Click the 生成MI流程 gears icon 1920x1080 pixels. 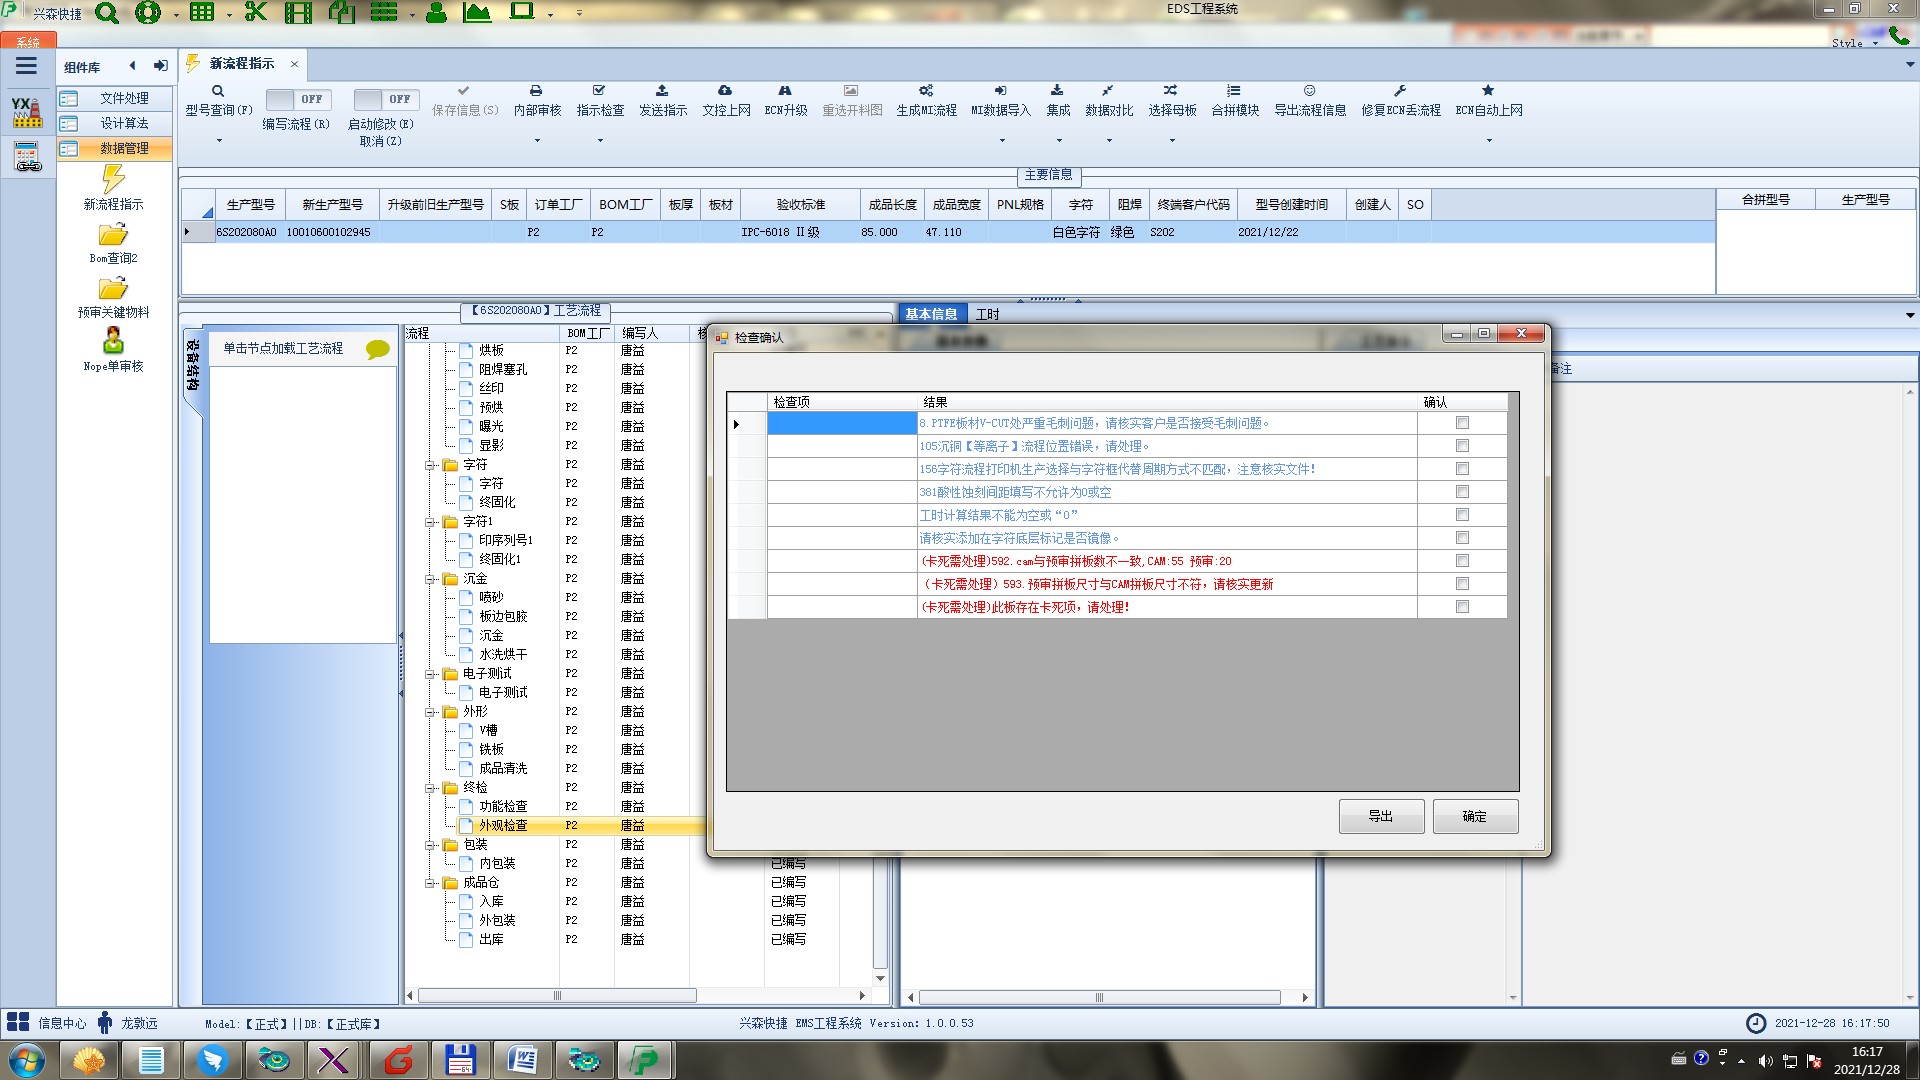pos(926,91)
